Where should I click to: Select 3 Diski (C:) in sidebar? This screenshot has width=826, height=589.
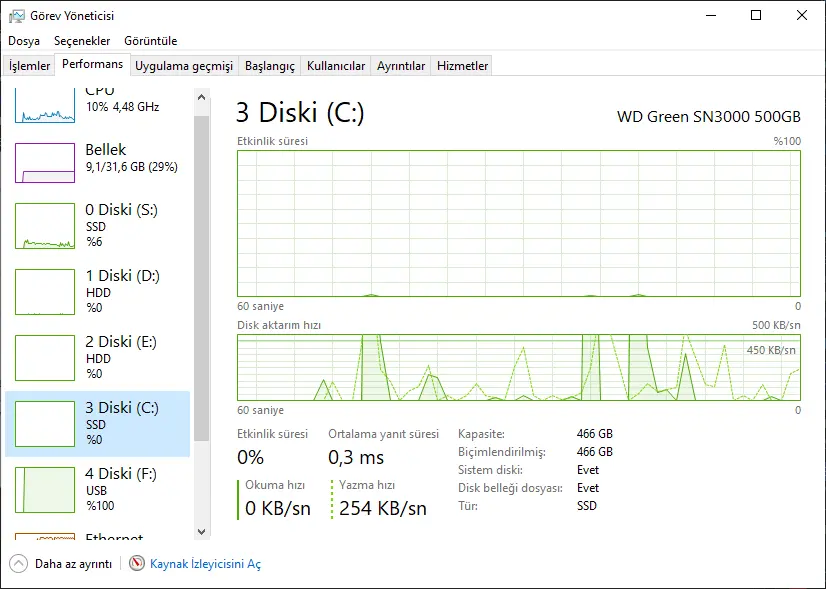coord(97,424)
